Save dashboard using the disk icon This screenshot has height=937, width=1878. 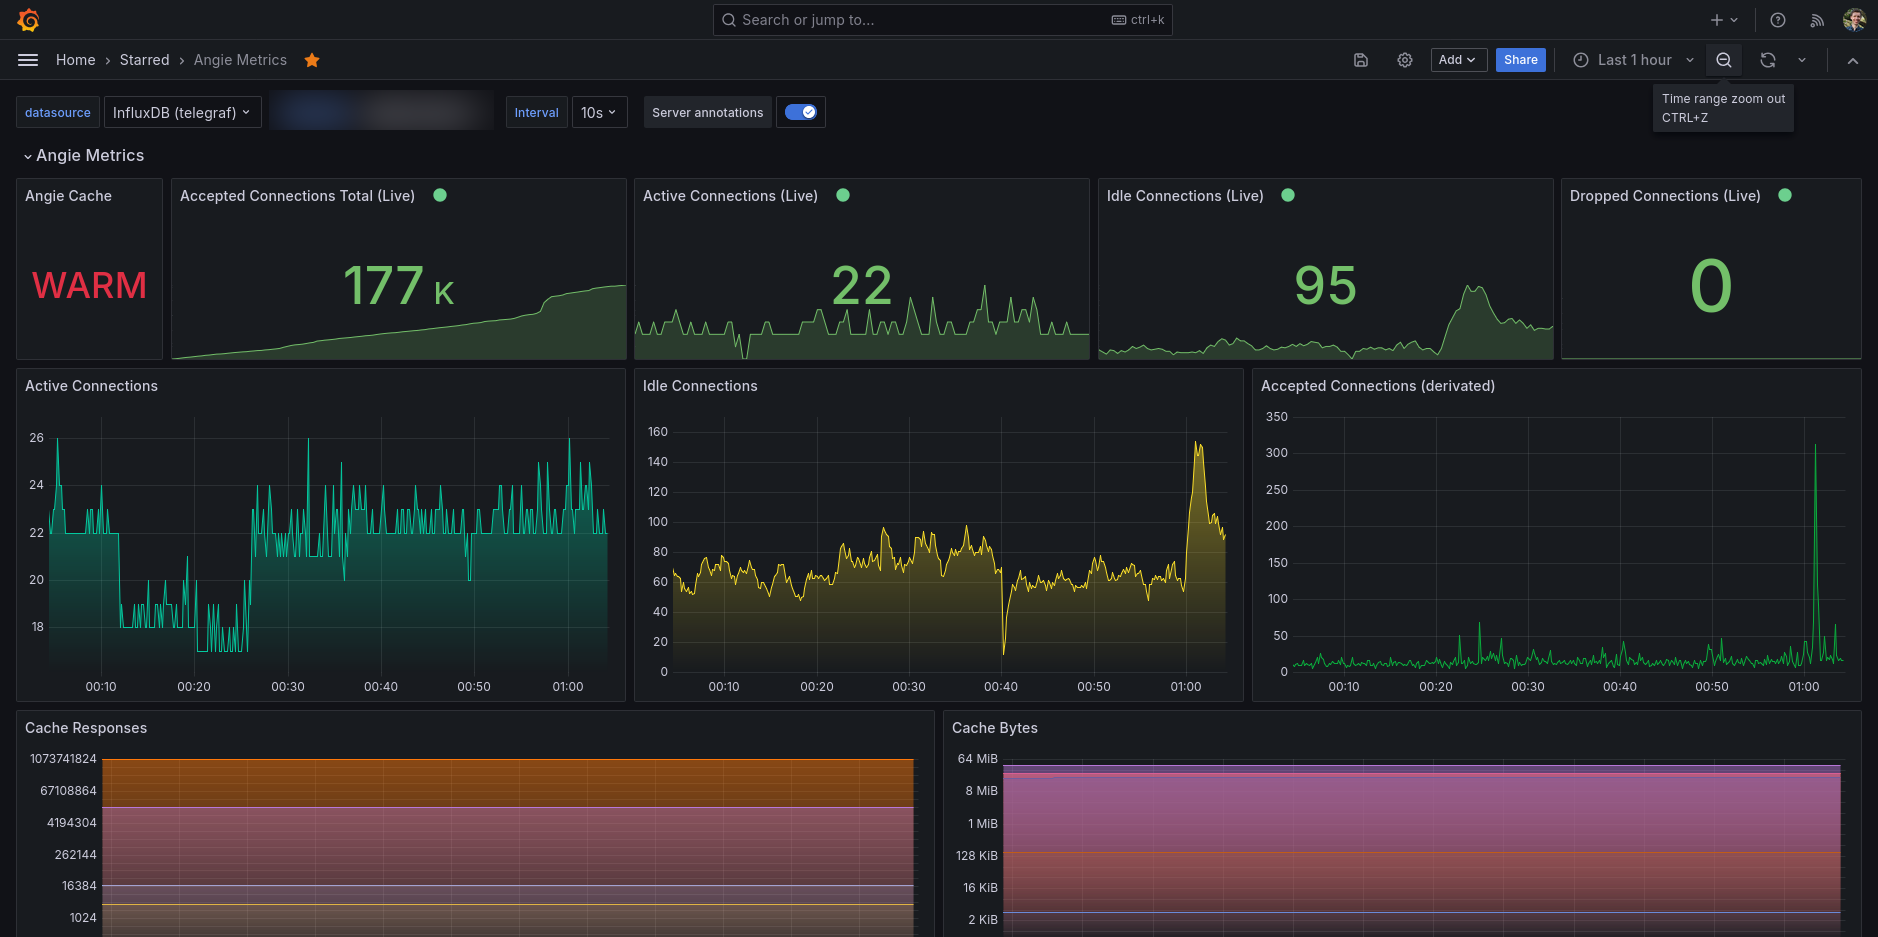(x=1361, y=60)
